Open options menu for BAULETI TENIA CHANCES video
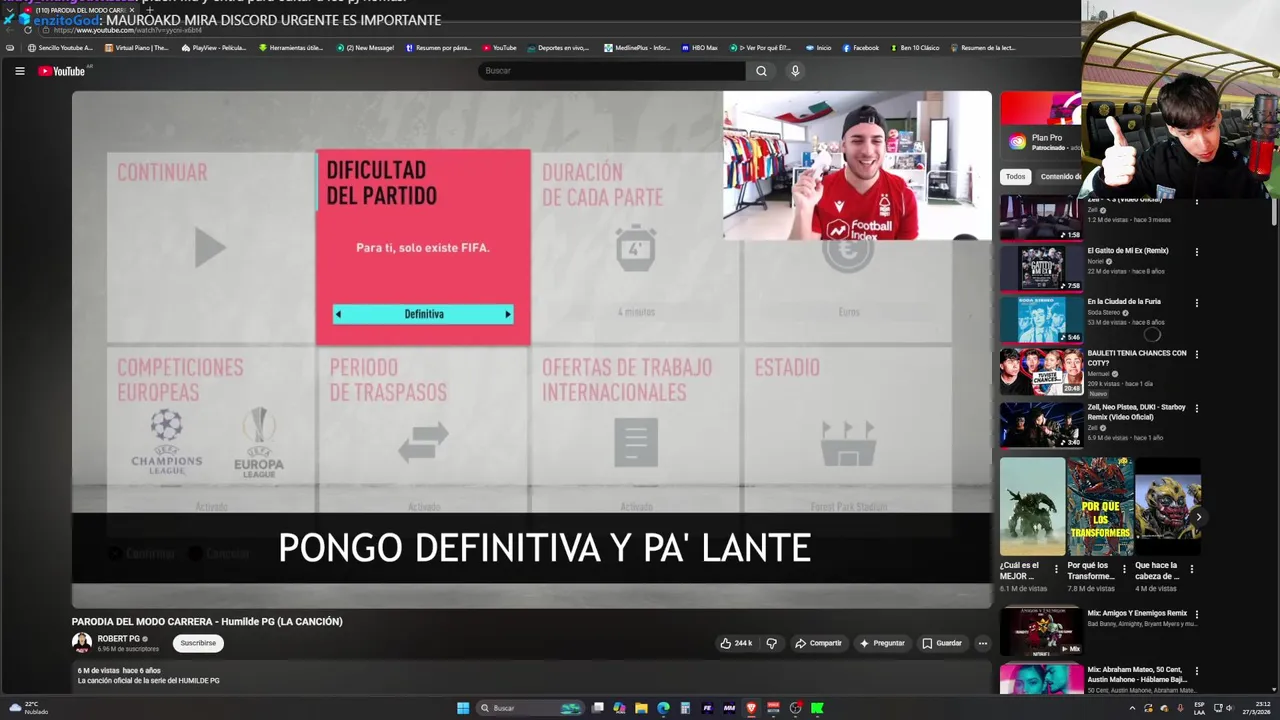Viewport: 1280px width, 720px height. coord(1196,354)
